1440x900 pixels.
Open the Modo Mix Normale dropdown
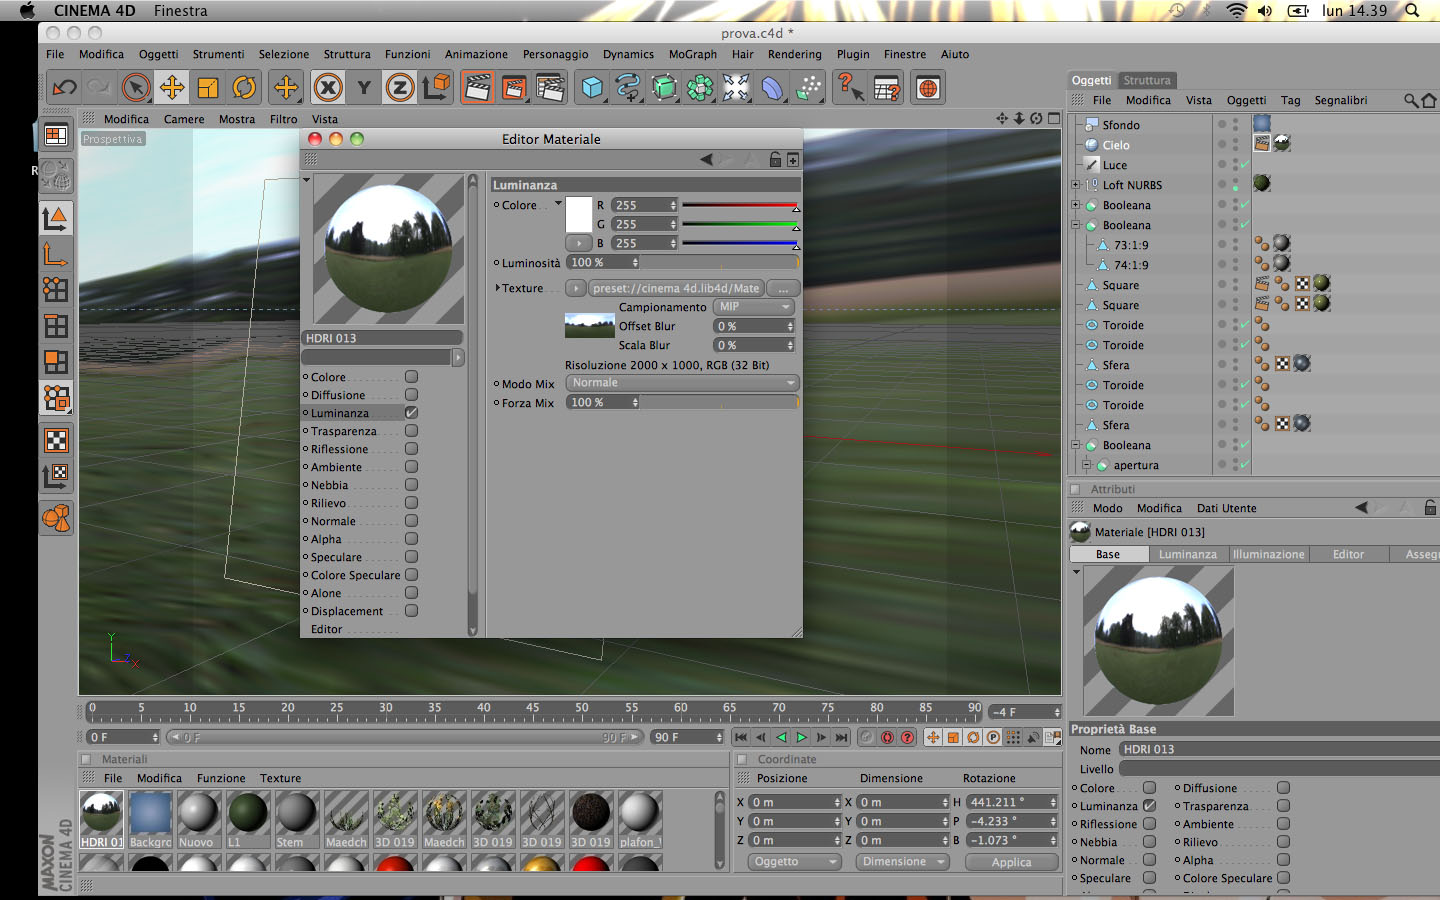(x=682, y=383)
